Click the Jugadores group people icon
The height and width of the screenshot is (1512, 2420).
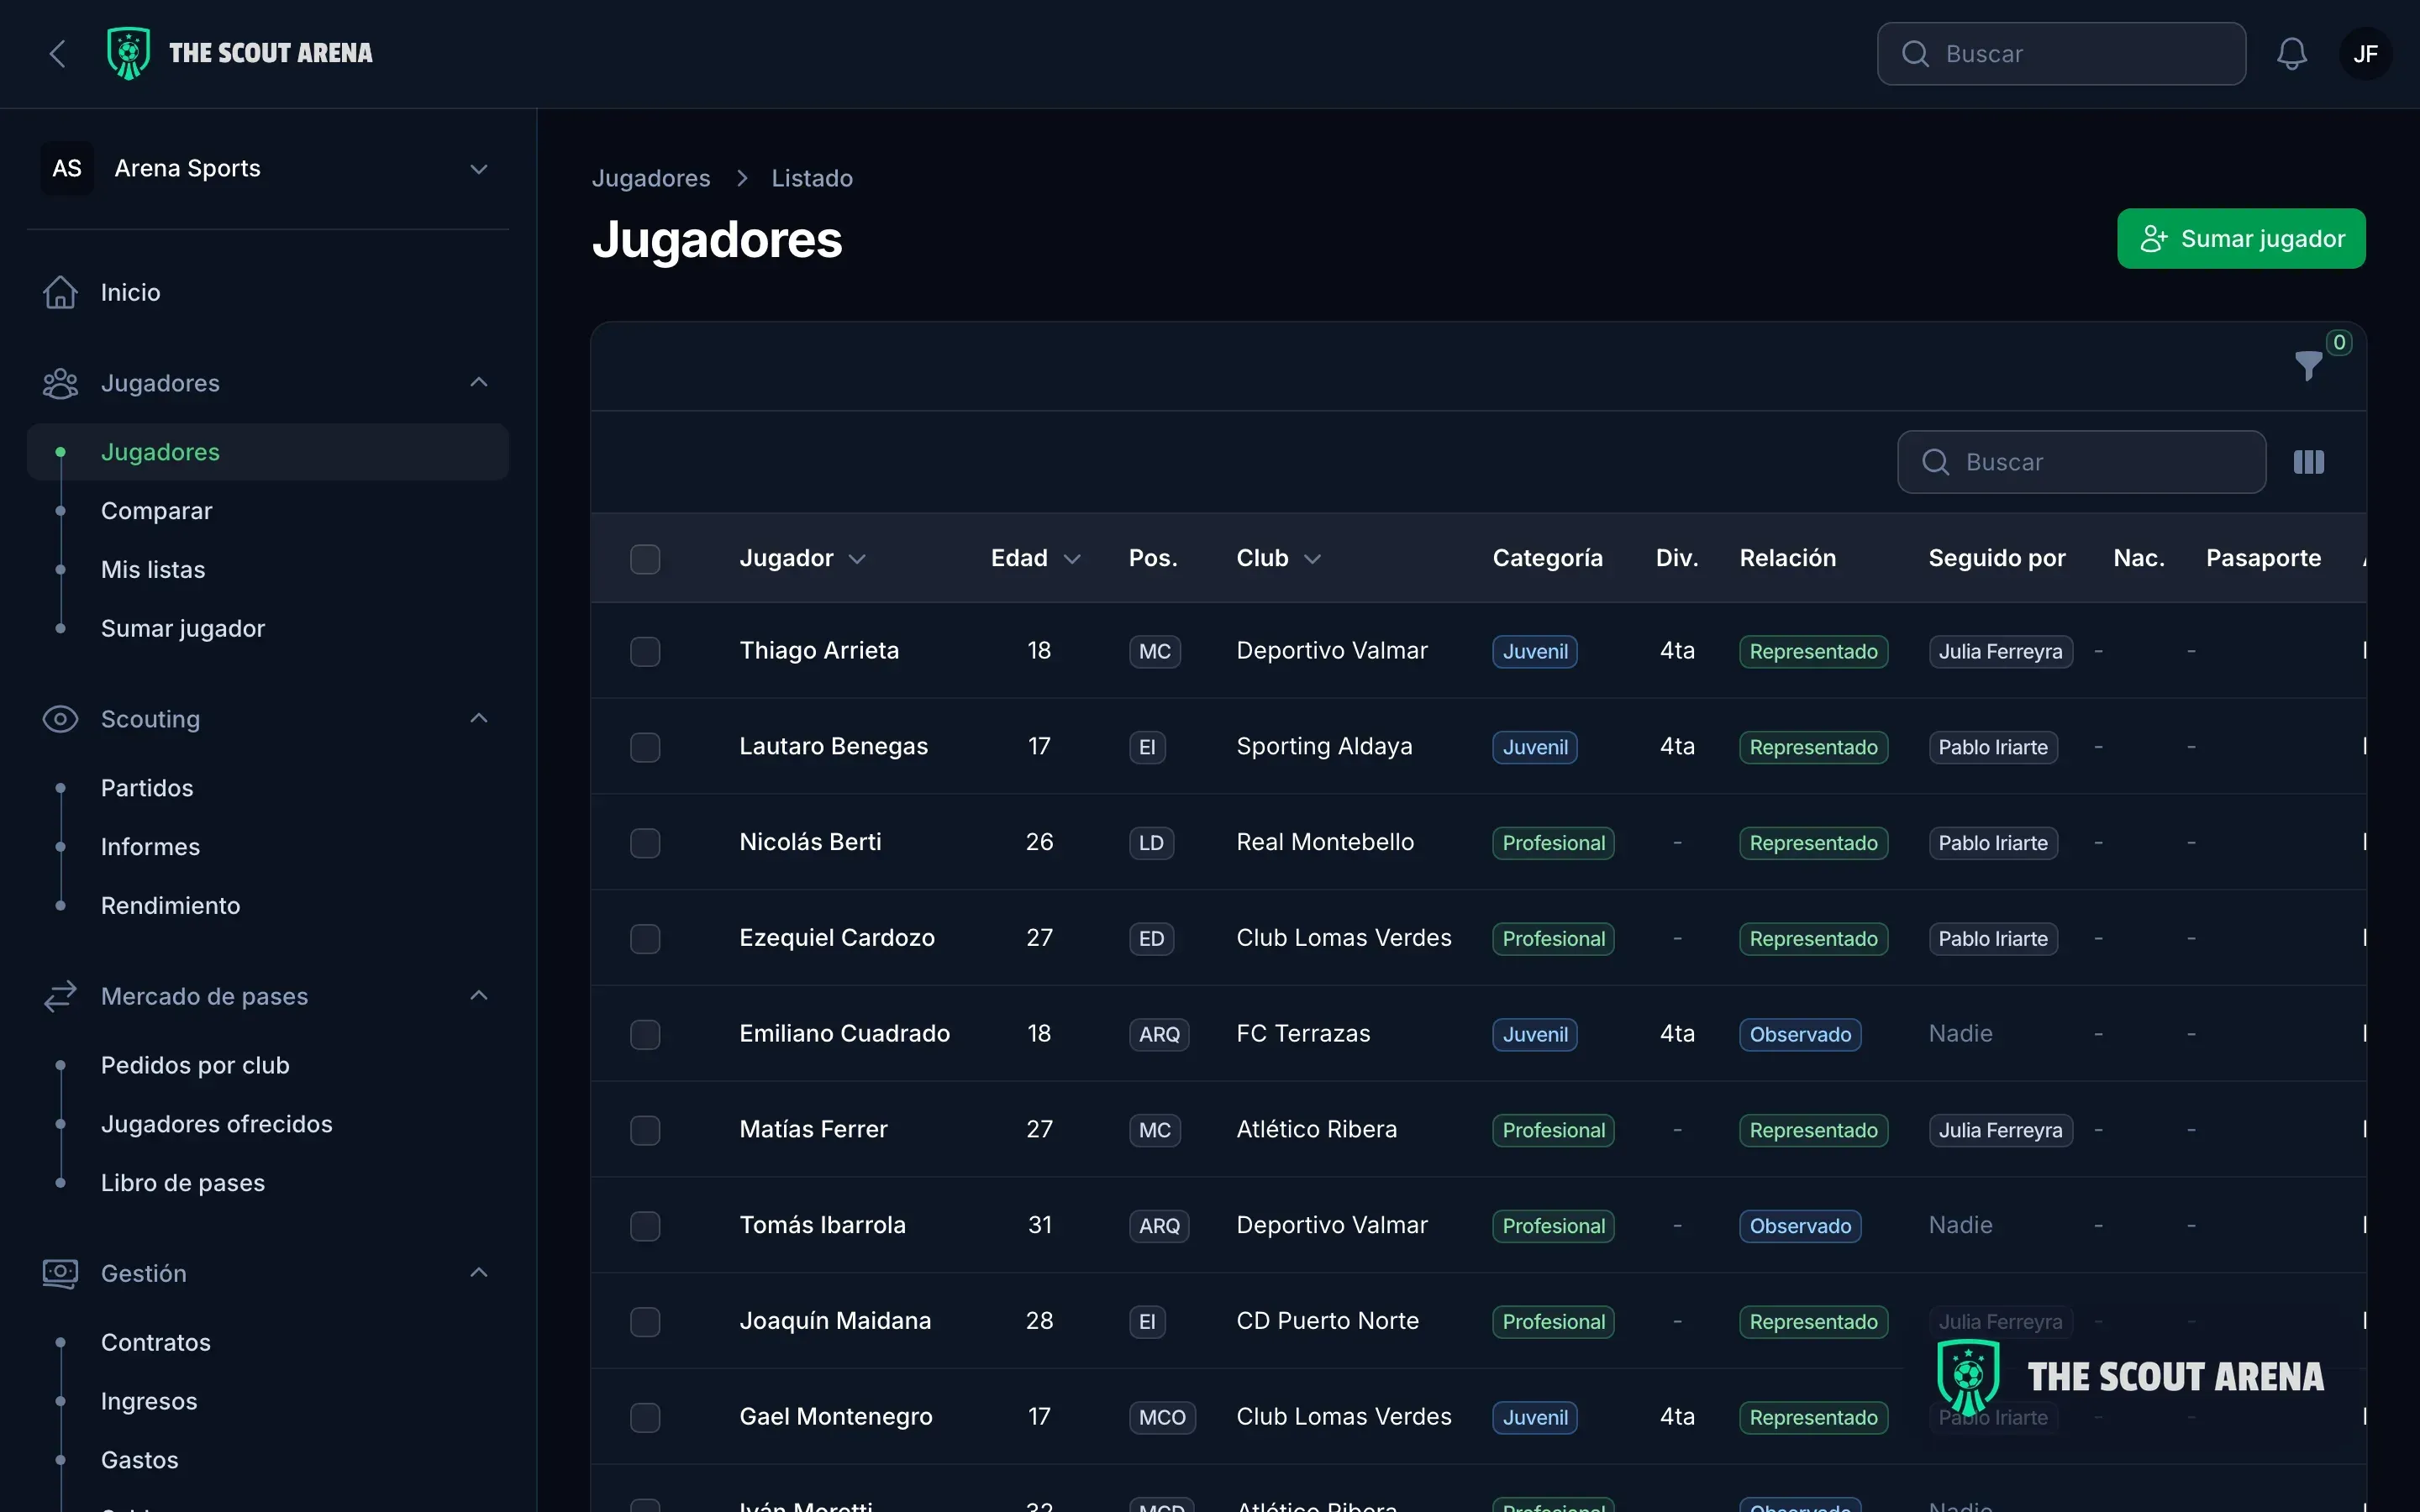coord(60,383)
